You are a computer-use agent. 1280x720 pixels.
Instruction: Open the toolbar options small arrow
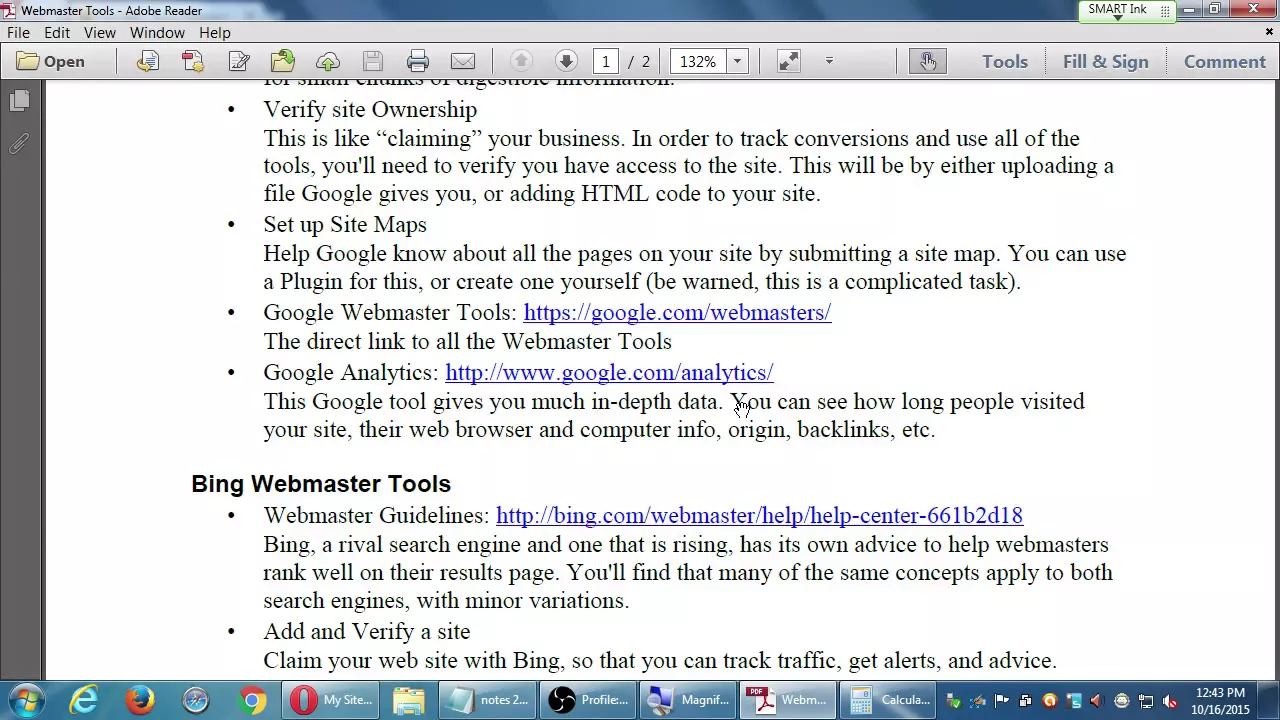click(x=829, y=62)
